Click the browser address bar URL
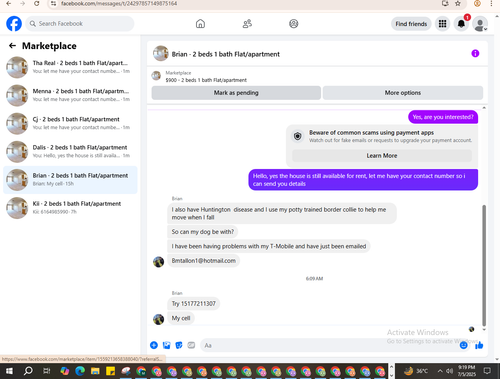 [119, 3]
